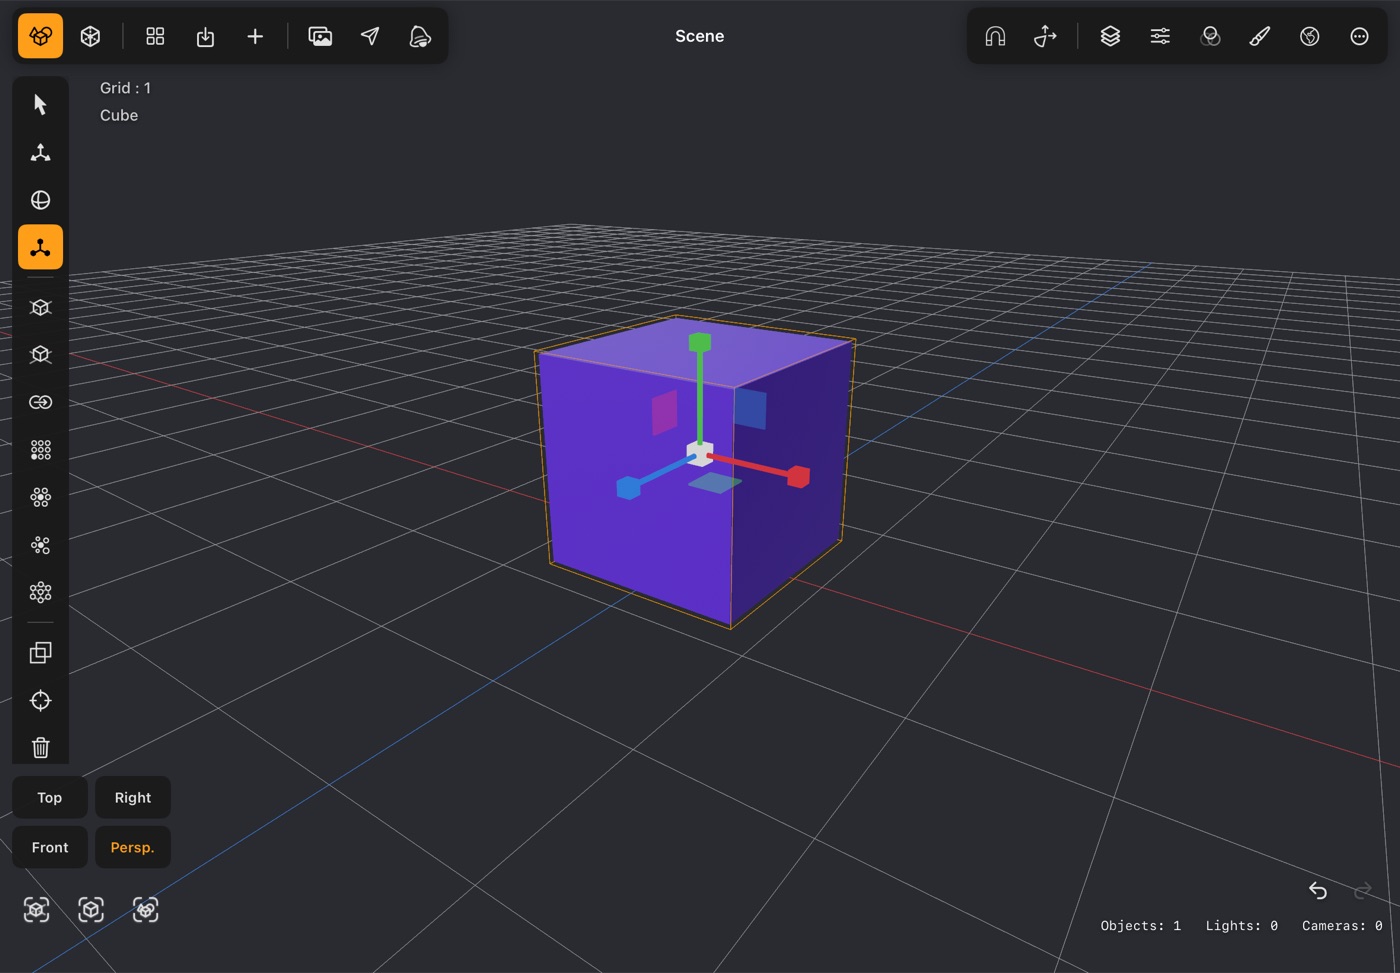
Task: Duplicate with the overlapping squares icon
Action: click(x=40, y=652)
